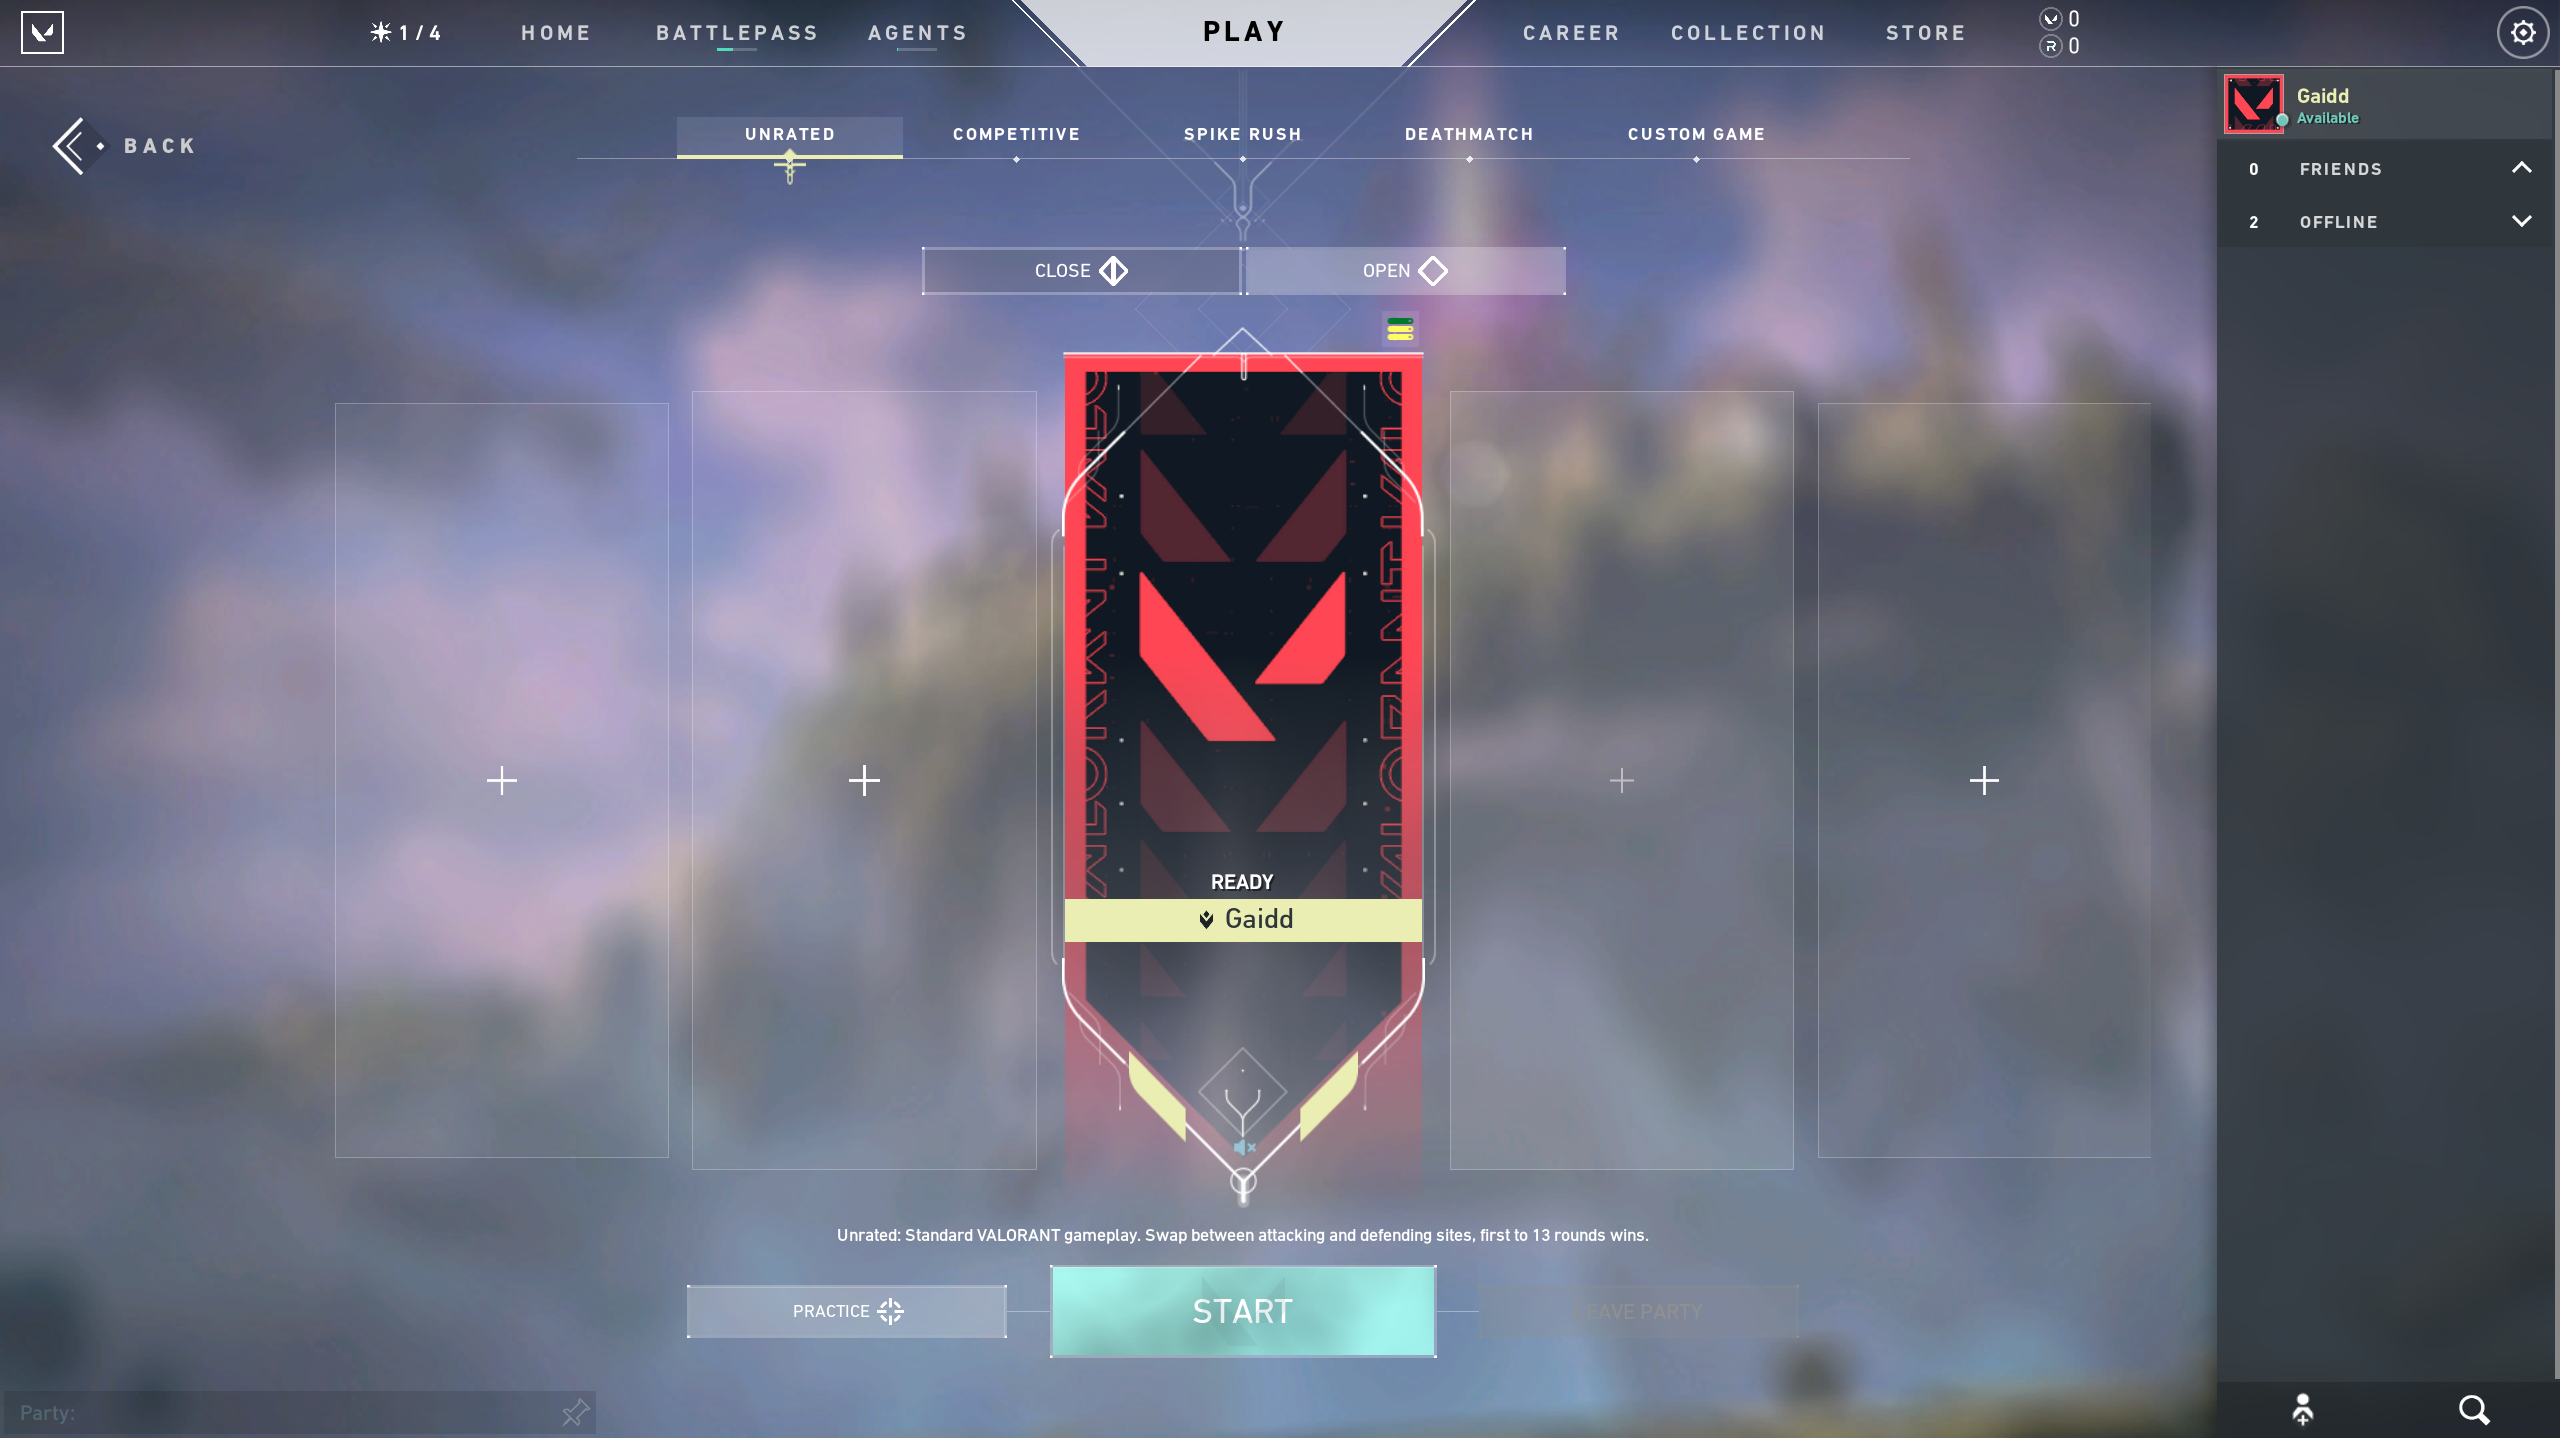The image size is (2560, 1438).
Task: Click the PRACTICE mode button
Action: (846, 1310)
